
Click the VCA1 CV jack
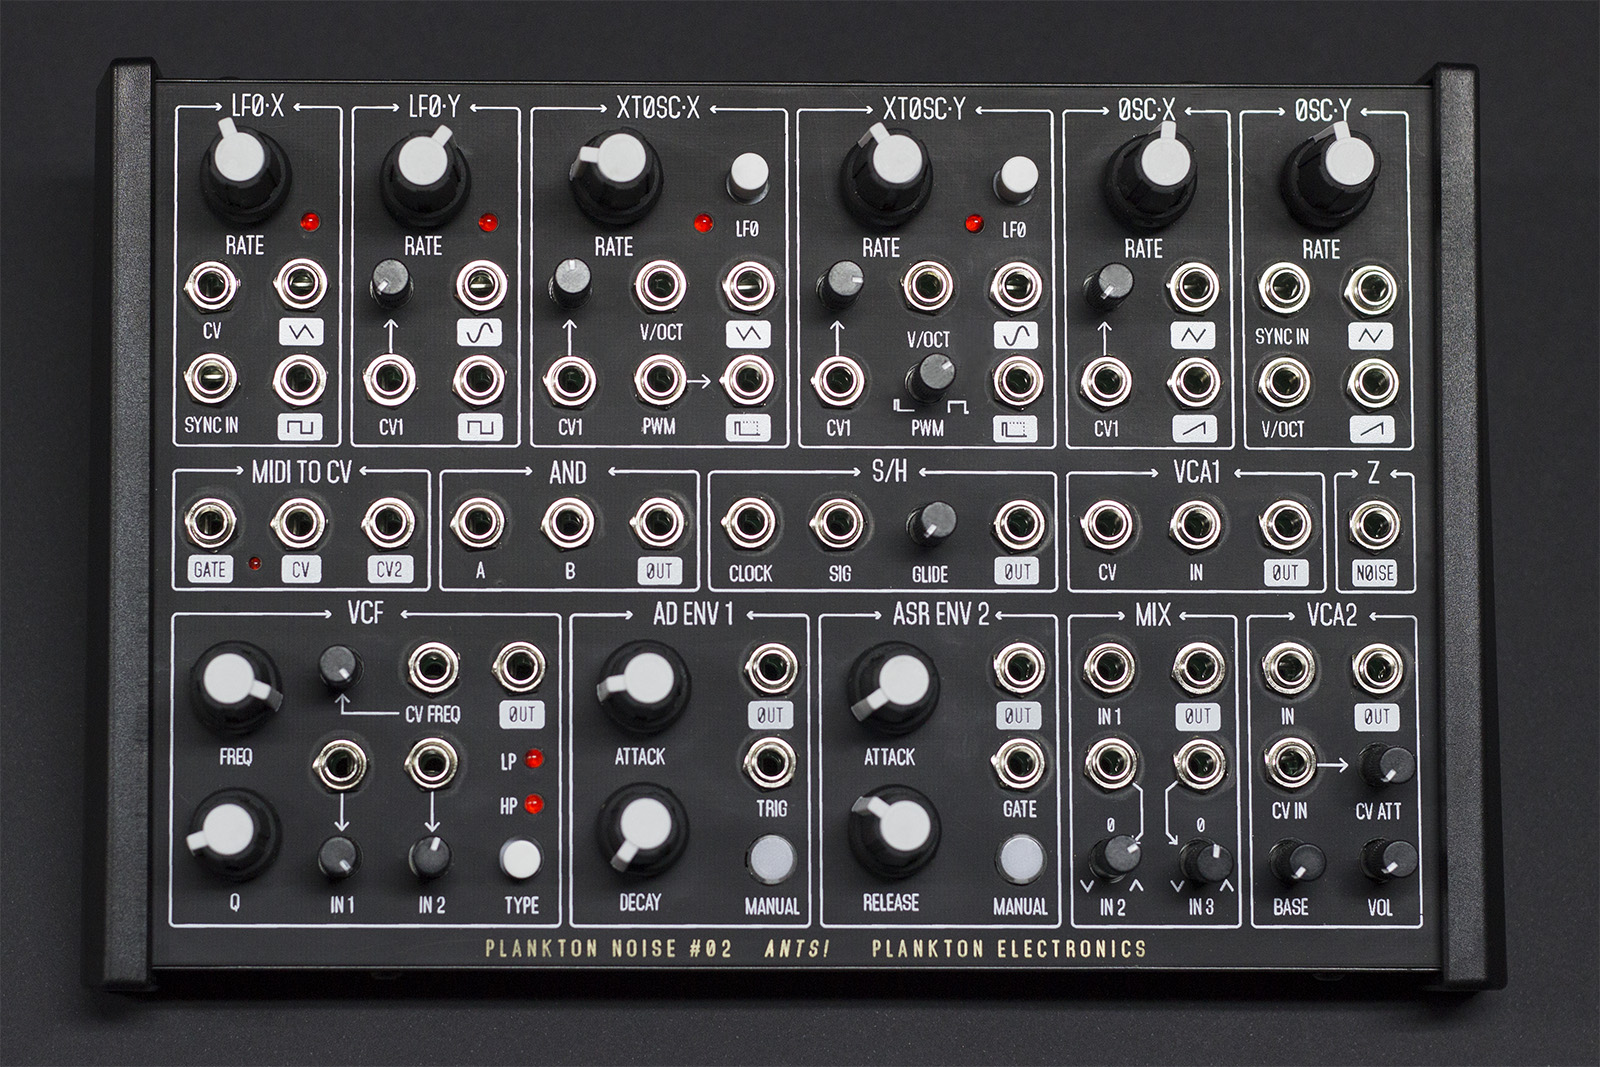(x=1107, y=525)
